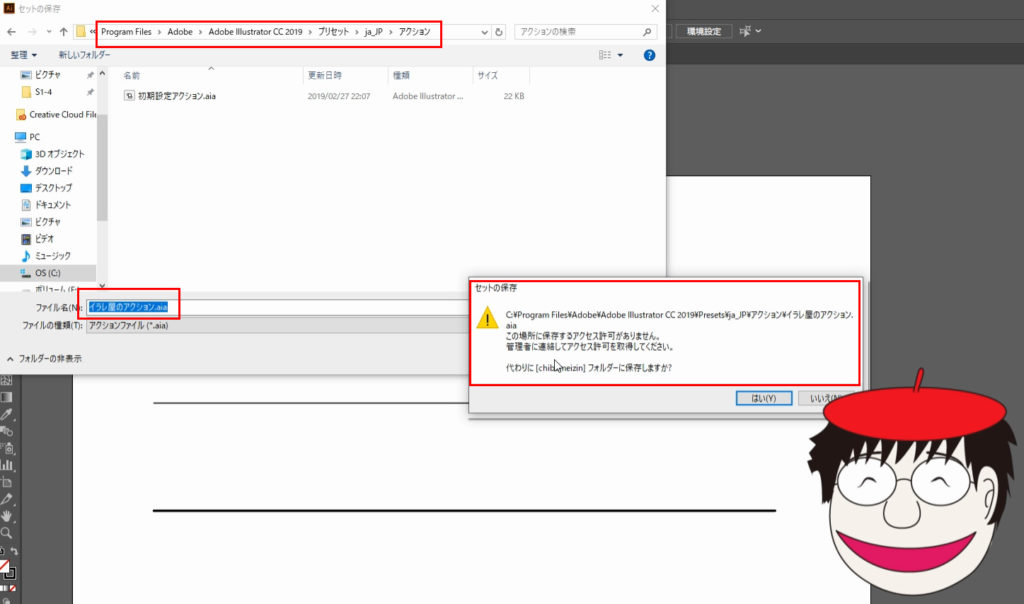Go up one folder level with the up arrow
This screenshot has height=604, width=1024.
click(63, 31)
